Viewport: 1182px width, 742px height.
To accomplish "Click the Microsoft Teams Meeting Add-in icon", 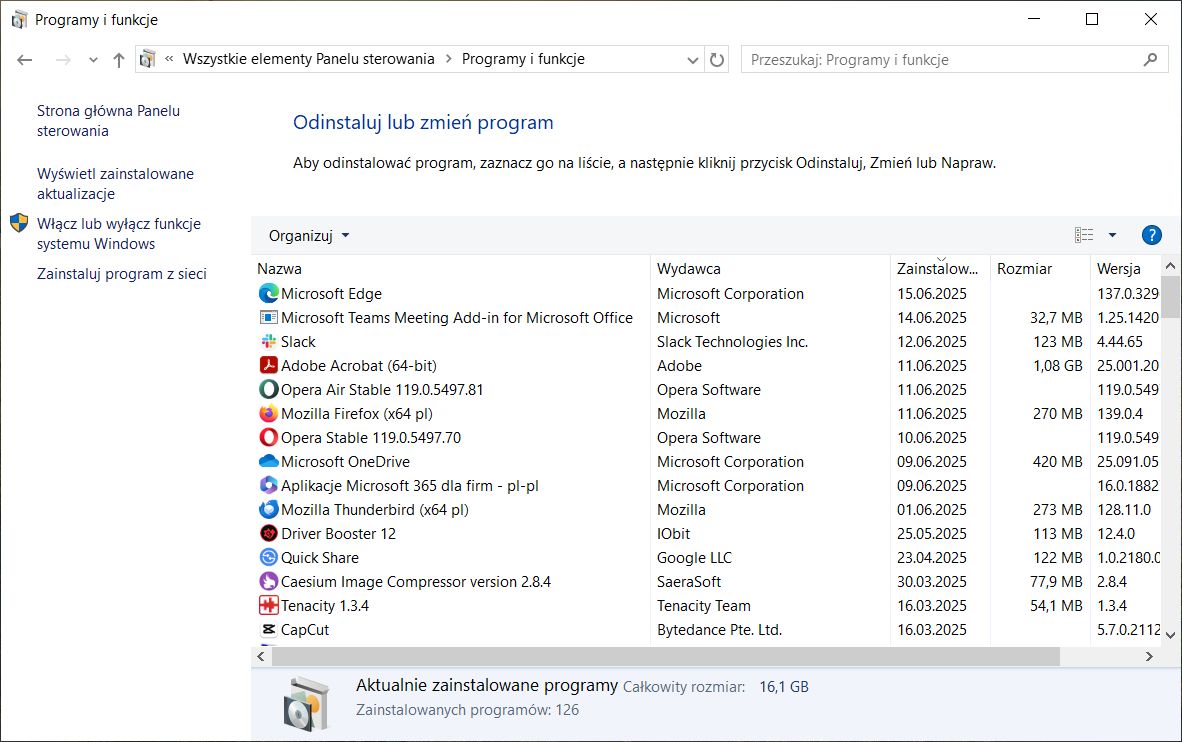I will [268, 317].
